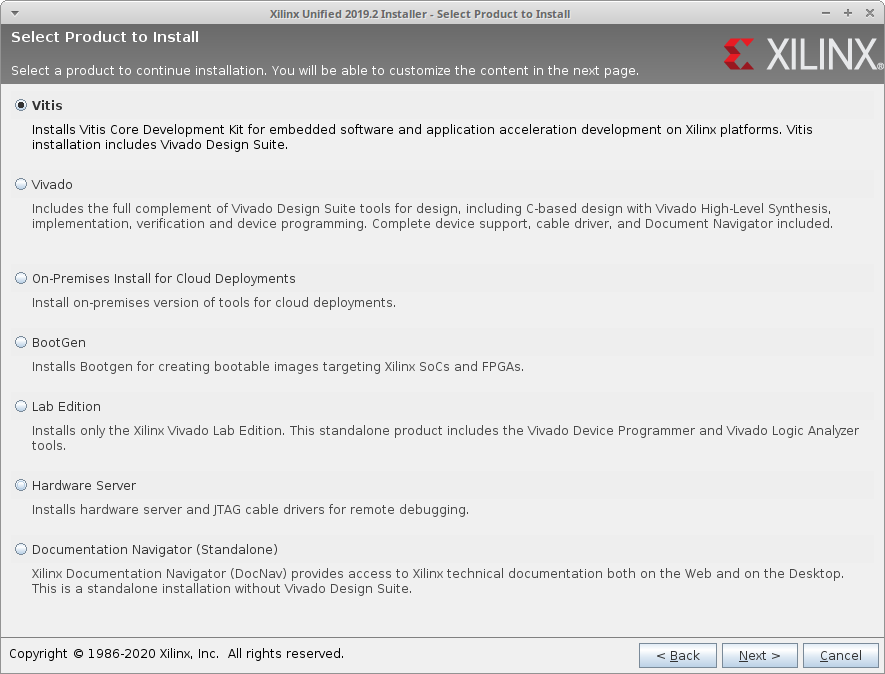Choose the Vivado product option

pyautogui.click(x=21, y=185)
